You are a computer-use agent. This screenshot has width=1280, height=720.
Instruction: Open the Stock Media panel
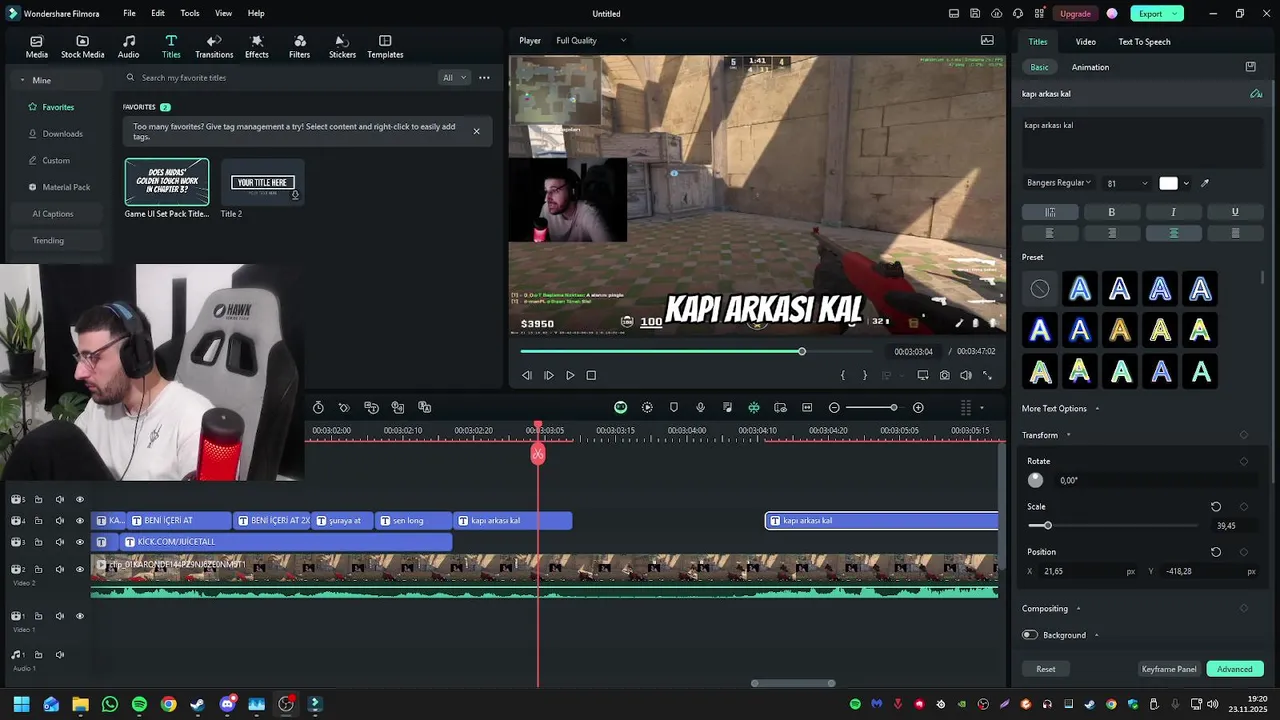(82, 47)
